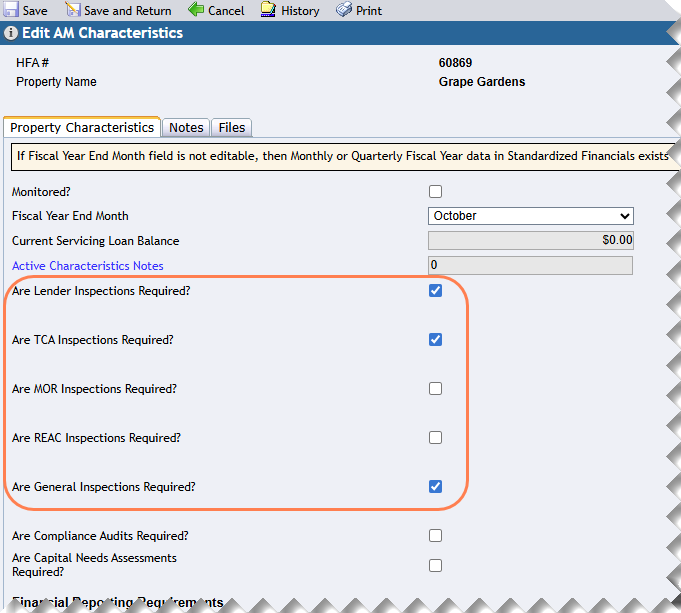Uncheck Are TCA Inspections Required
The height and width of the screenshot is (613, 681).
[x=435, y=340]
